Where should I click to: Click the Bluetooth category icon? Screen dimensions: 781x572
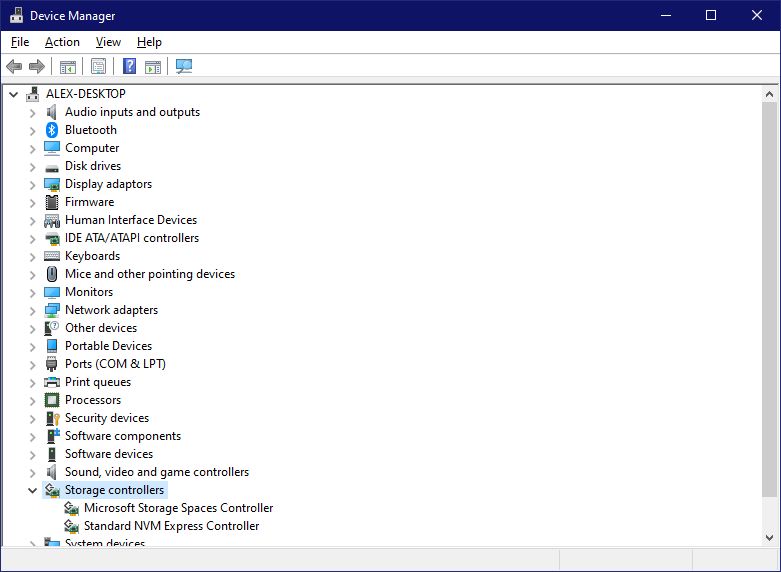52,130
